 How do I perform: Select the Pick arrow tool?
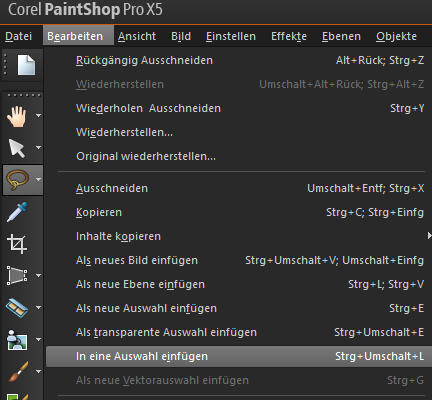17,148
